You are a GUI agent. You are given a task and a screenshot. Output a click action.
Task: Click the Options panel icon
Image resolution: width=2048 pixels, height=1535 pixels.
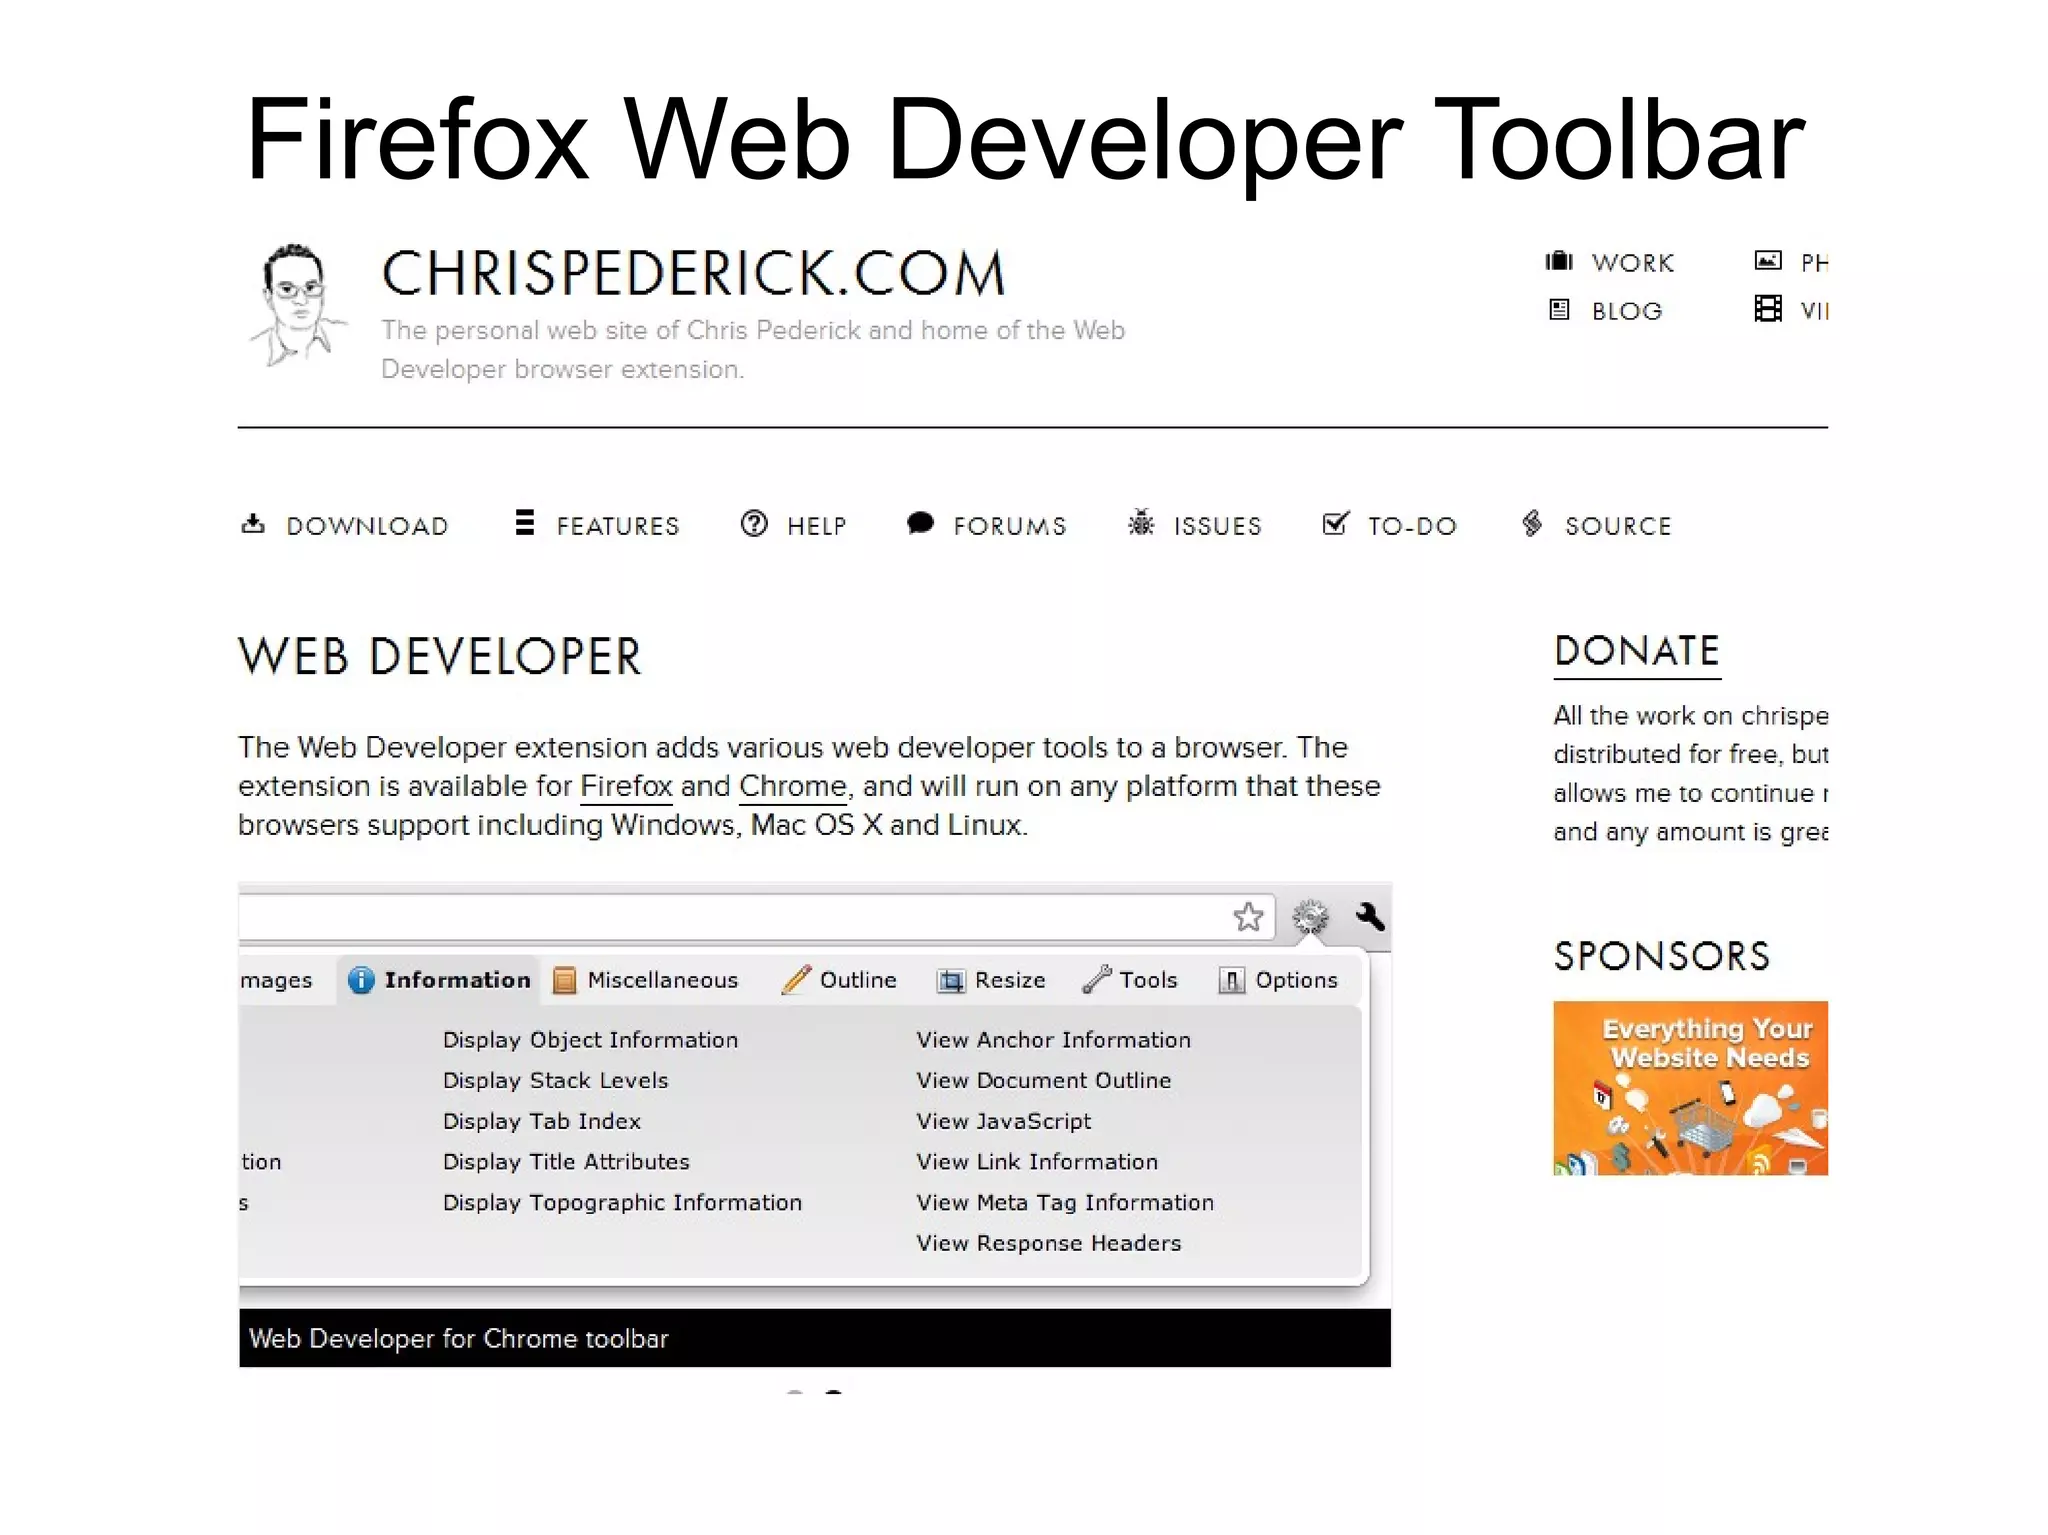pos(1231,981)
